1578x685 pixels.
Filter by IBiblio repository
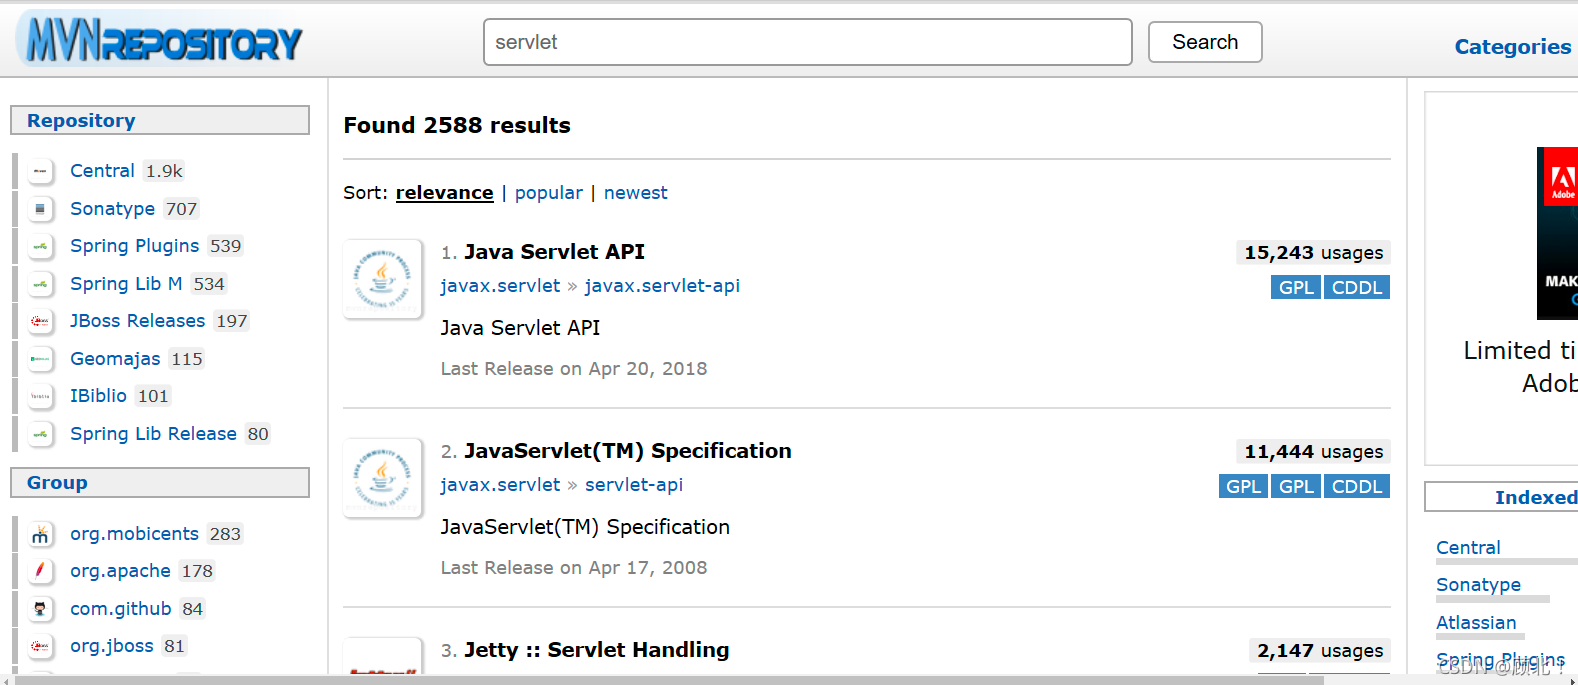(x=98, y=396)
